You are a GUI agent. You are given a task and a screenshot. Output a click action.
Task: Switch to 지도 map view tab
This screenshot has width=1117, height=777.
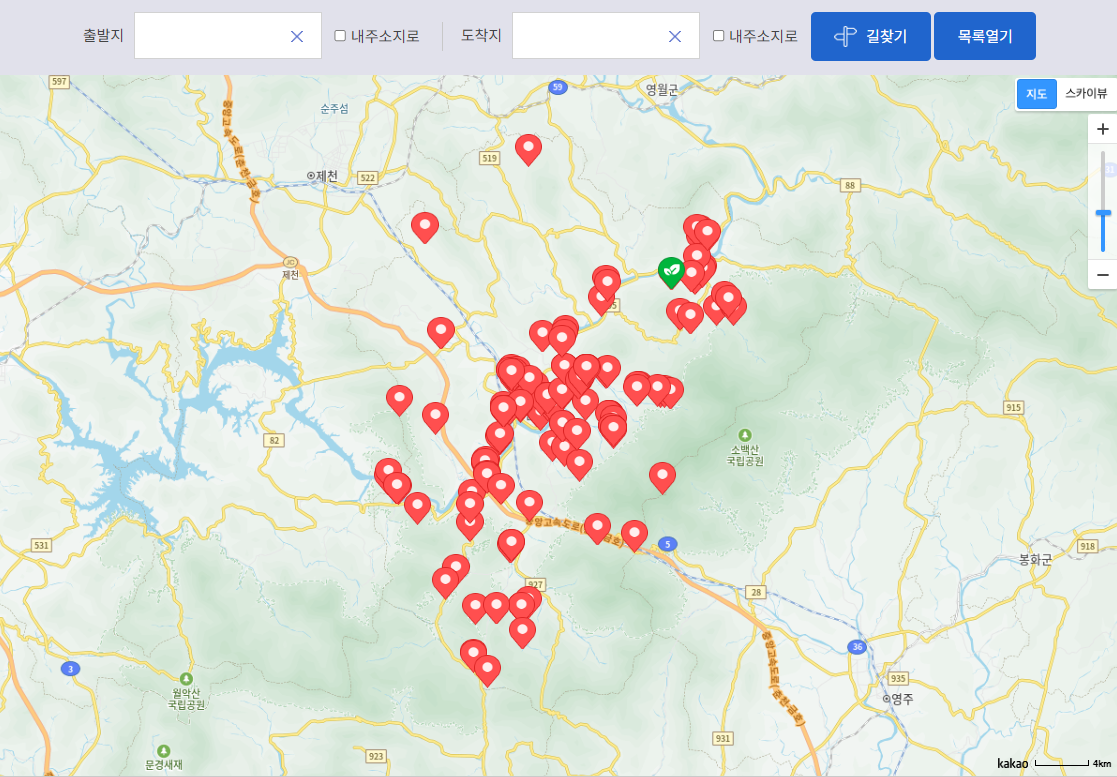pos(1037,94)
